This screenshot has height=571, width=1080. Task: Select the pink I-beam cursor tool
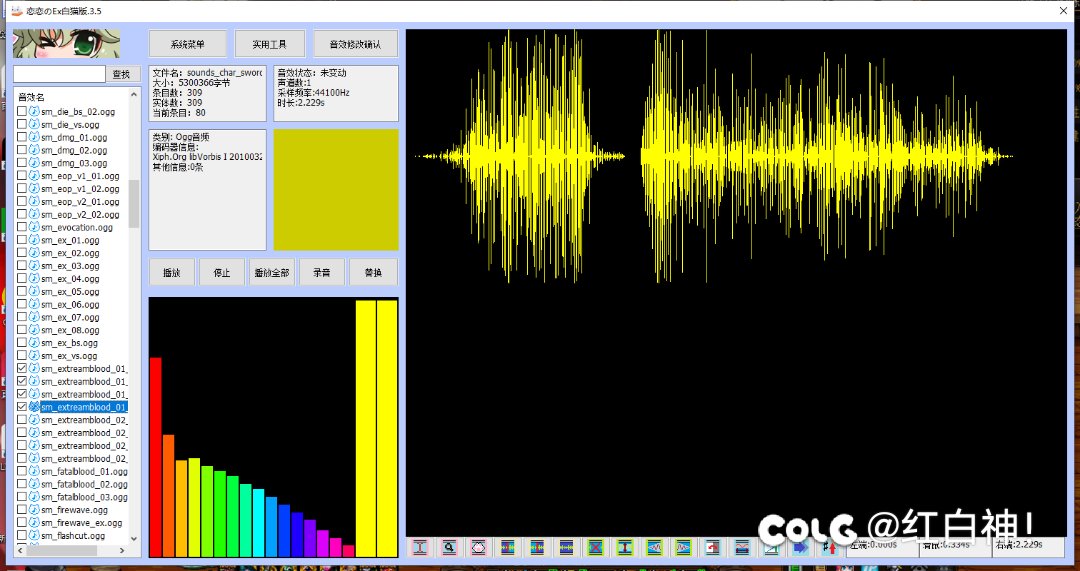pyautogui.click(x=420, y=548)
